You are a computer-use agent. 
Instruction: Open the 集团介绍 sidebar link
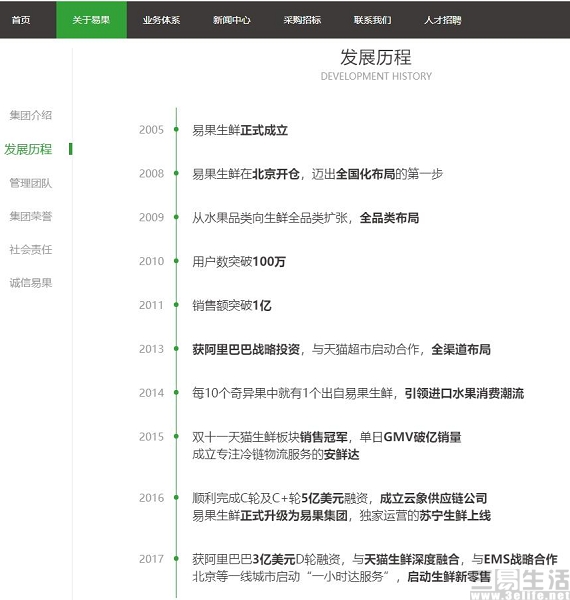click(x=31, y=115)
